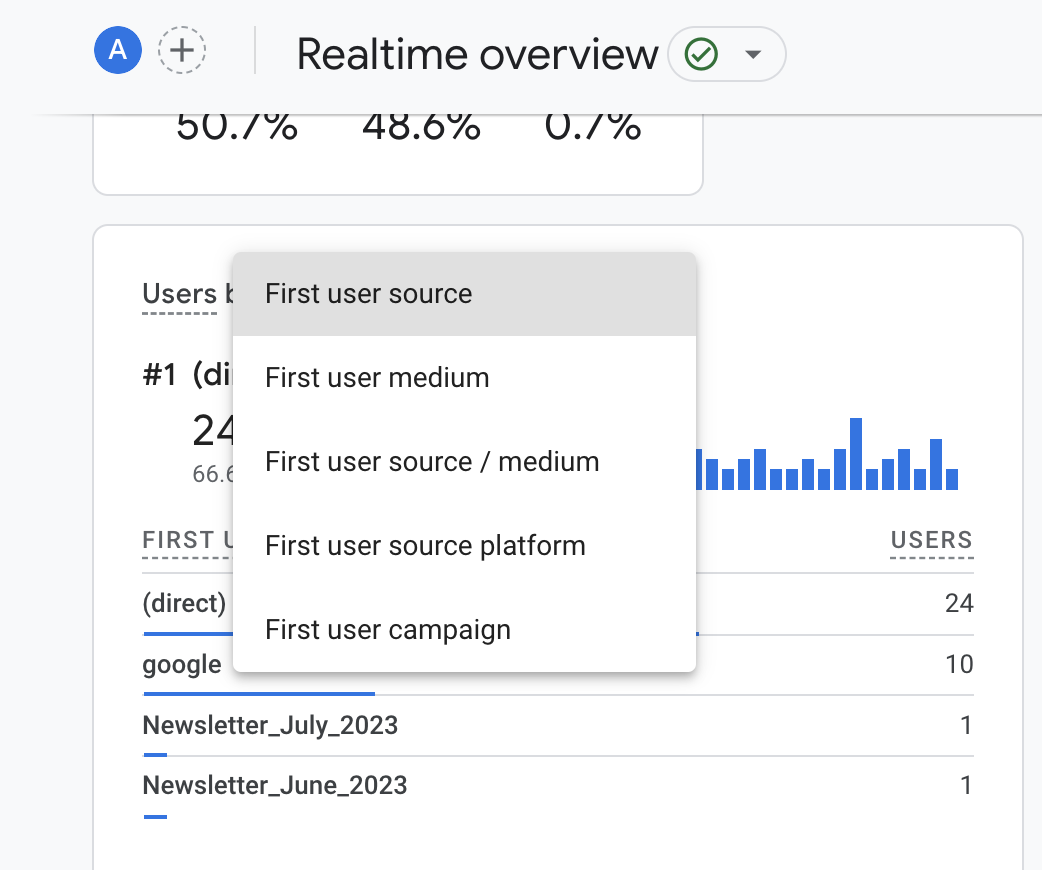Click the Realtime overview title
Viewport: 1042px width, 870px height.
[x=477, y=54]
